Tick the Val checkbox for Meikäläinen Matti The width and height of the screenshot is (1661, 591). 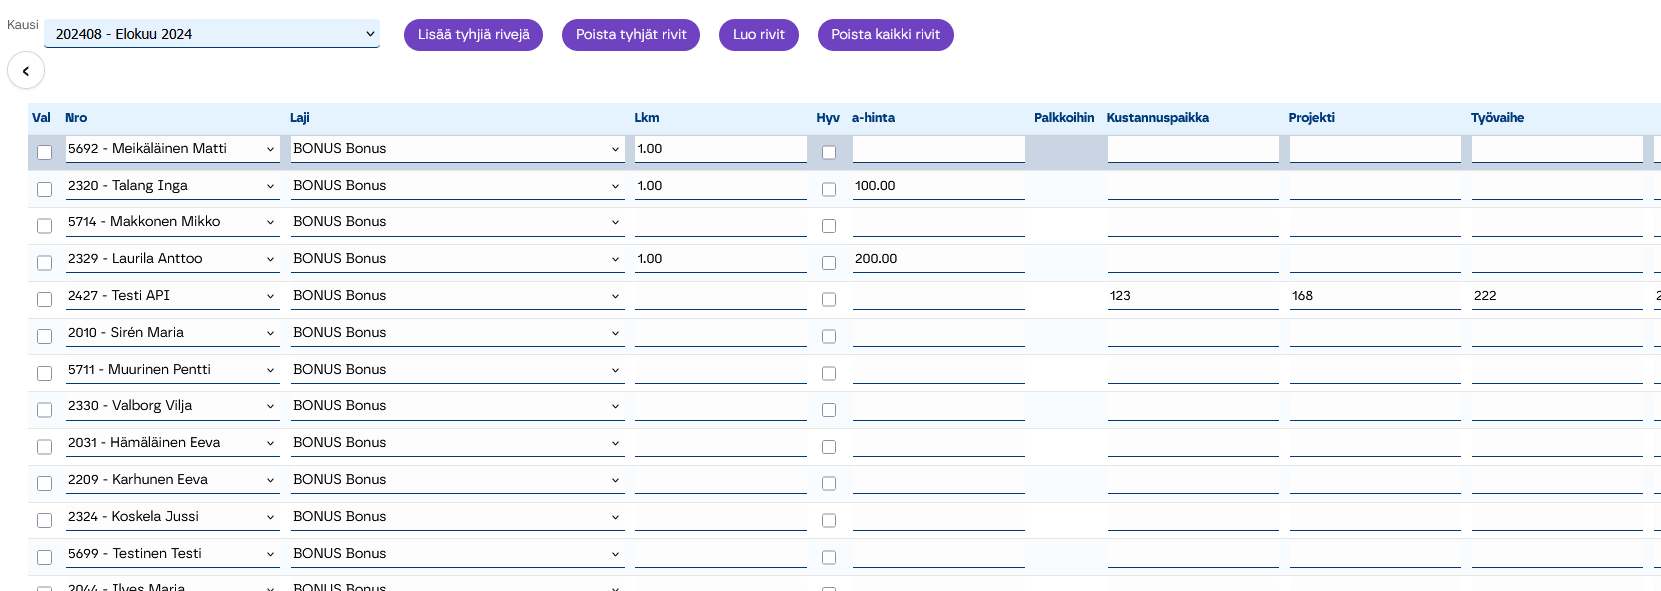[x=44, y=152]
